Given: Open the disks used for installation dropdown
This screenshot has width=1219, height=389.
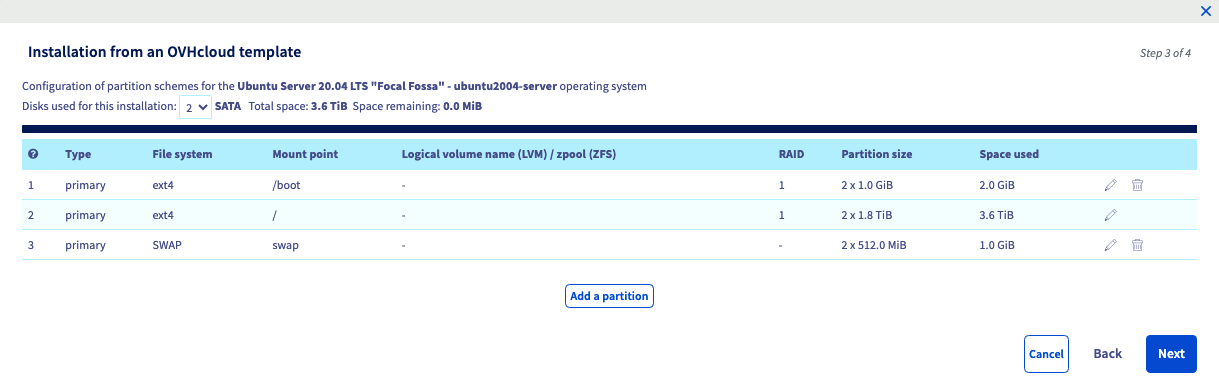Looking at the screenshot, I should (195, 106).
